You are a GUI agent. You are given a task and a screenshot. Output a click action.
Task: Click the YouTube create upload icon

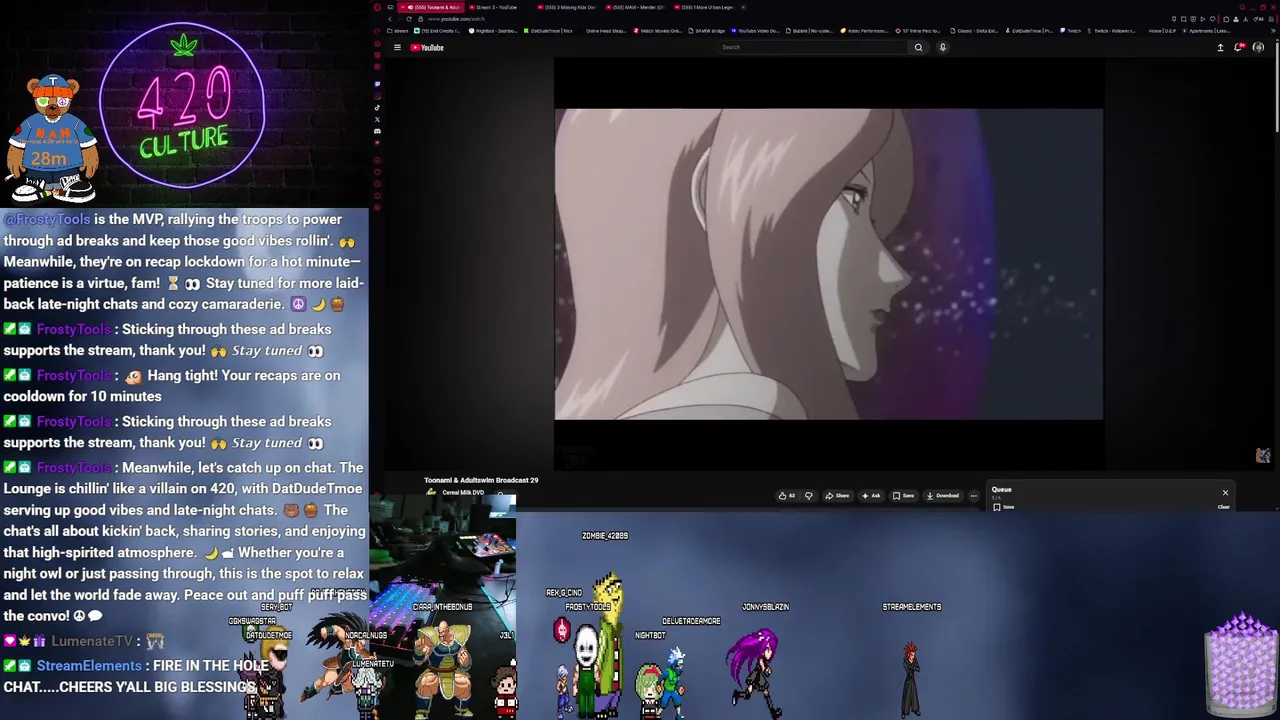click(1220, 47)
